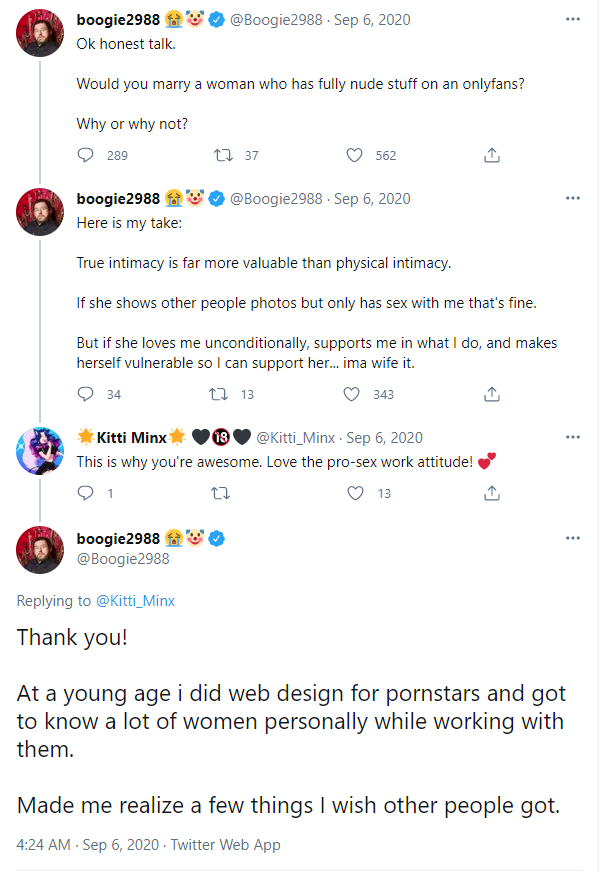The image size is (600, 872).
Task: Like the 'Ok honest talk' tweet
Action: click(353, 155)
